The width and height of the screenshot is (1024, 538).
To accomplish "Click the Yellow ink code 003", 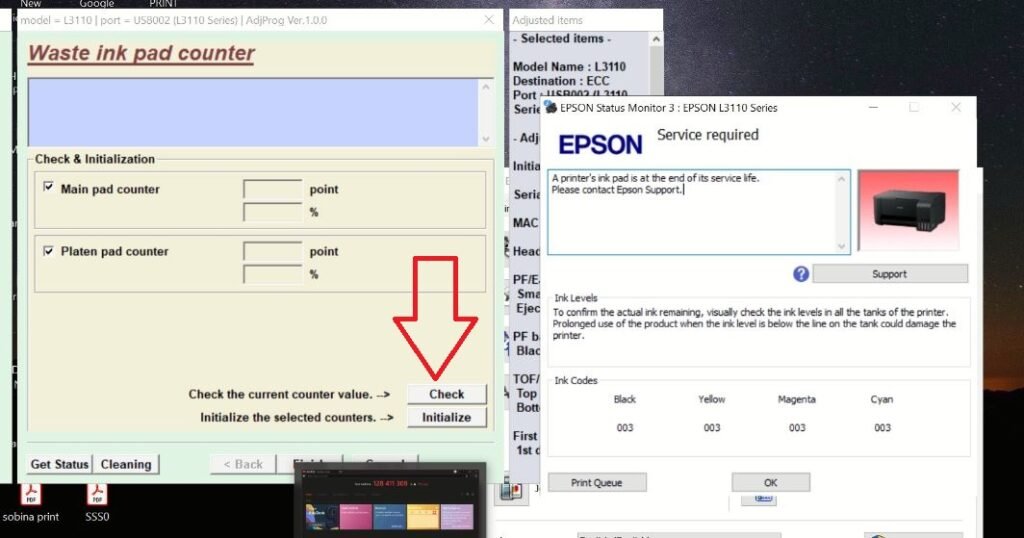I will (x=712, y=428).
